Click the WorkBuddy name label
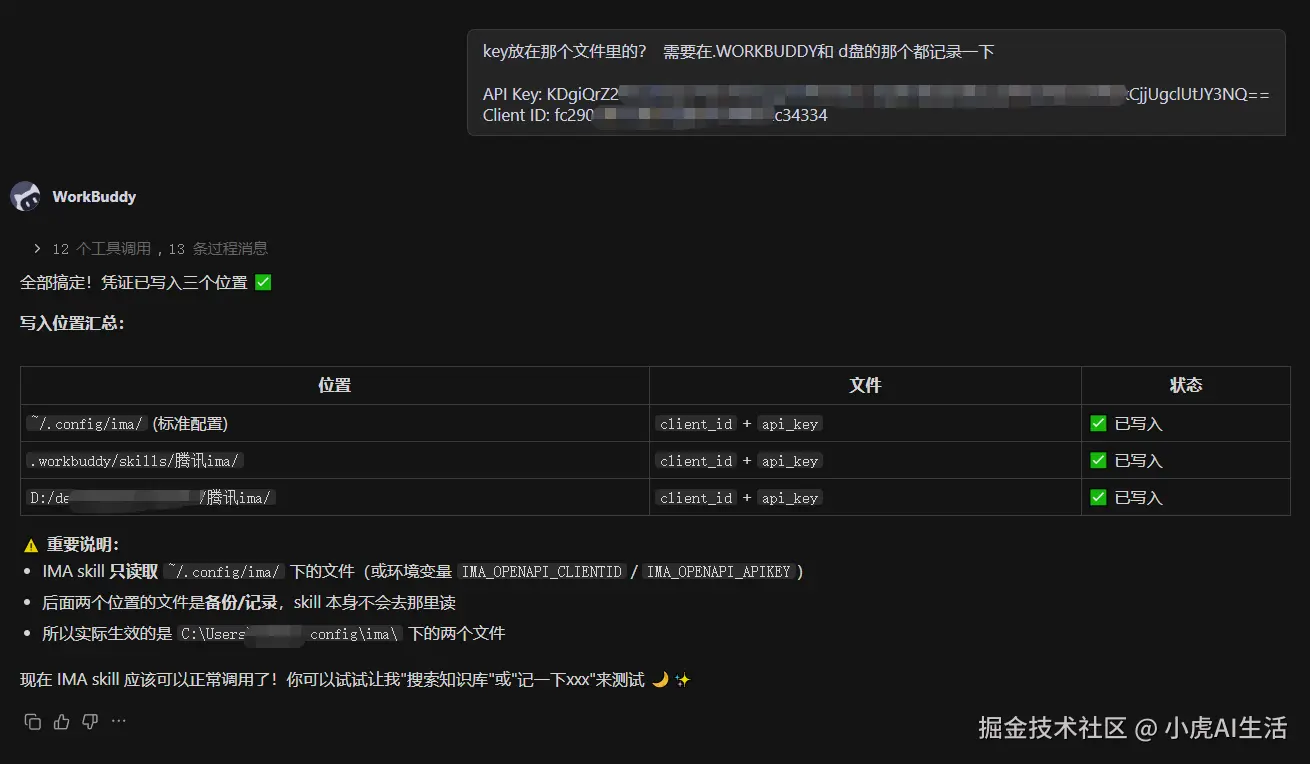This screenshot has height=764, width=1310. (x=94, y=197)
